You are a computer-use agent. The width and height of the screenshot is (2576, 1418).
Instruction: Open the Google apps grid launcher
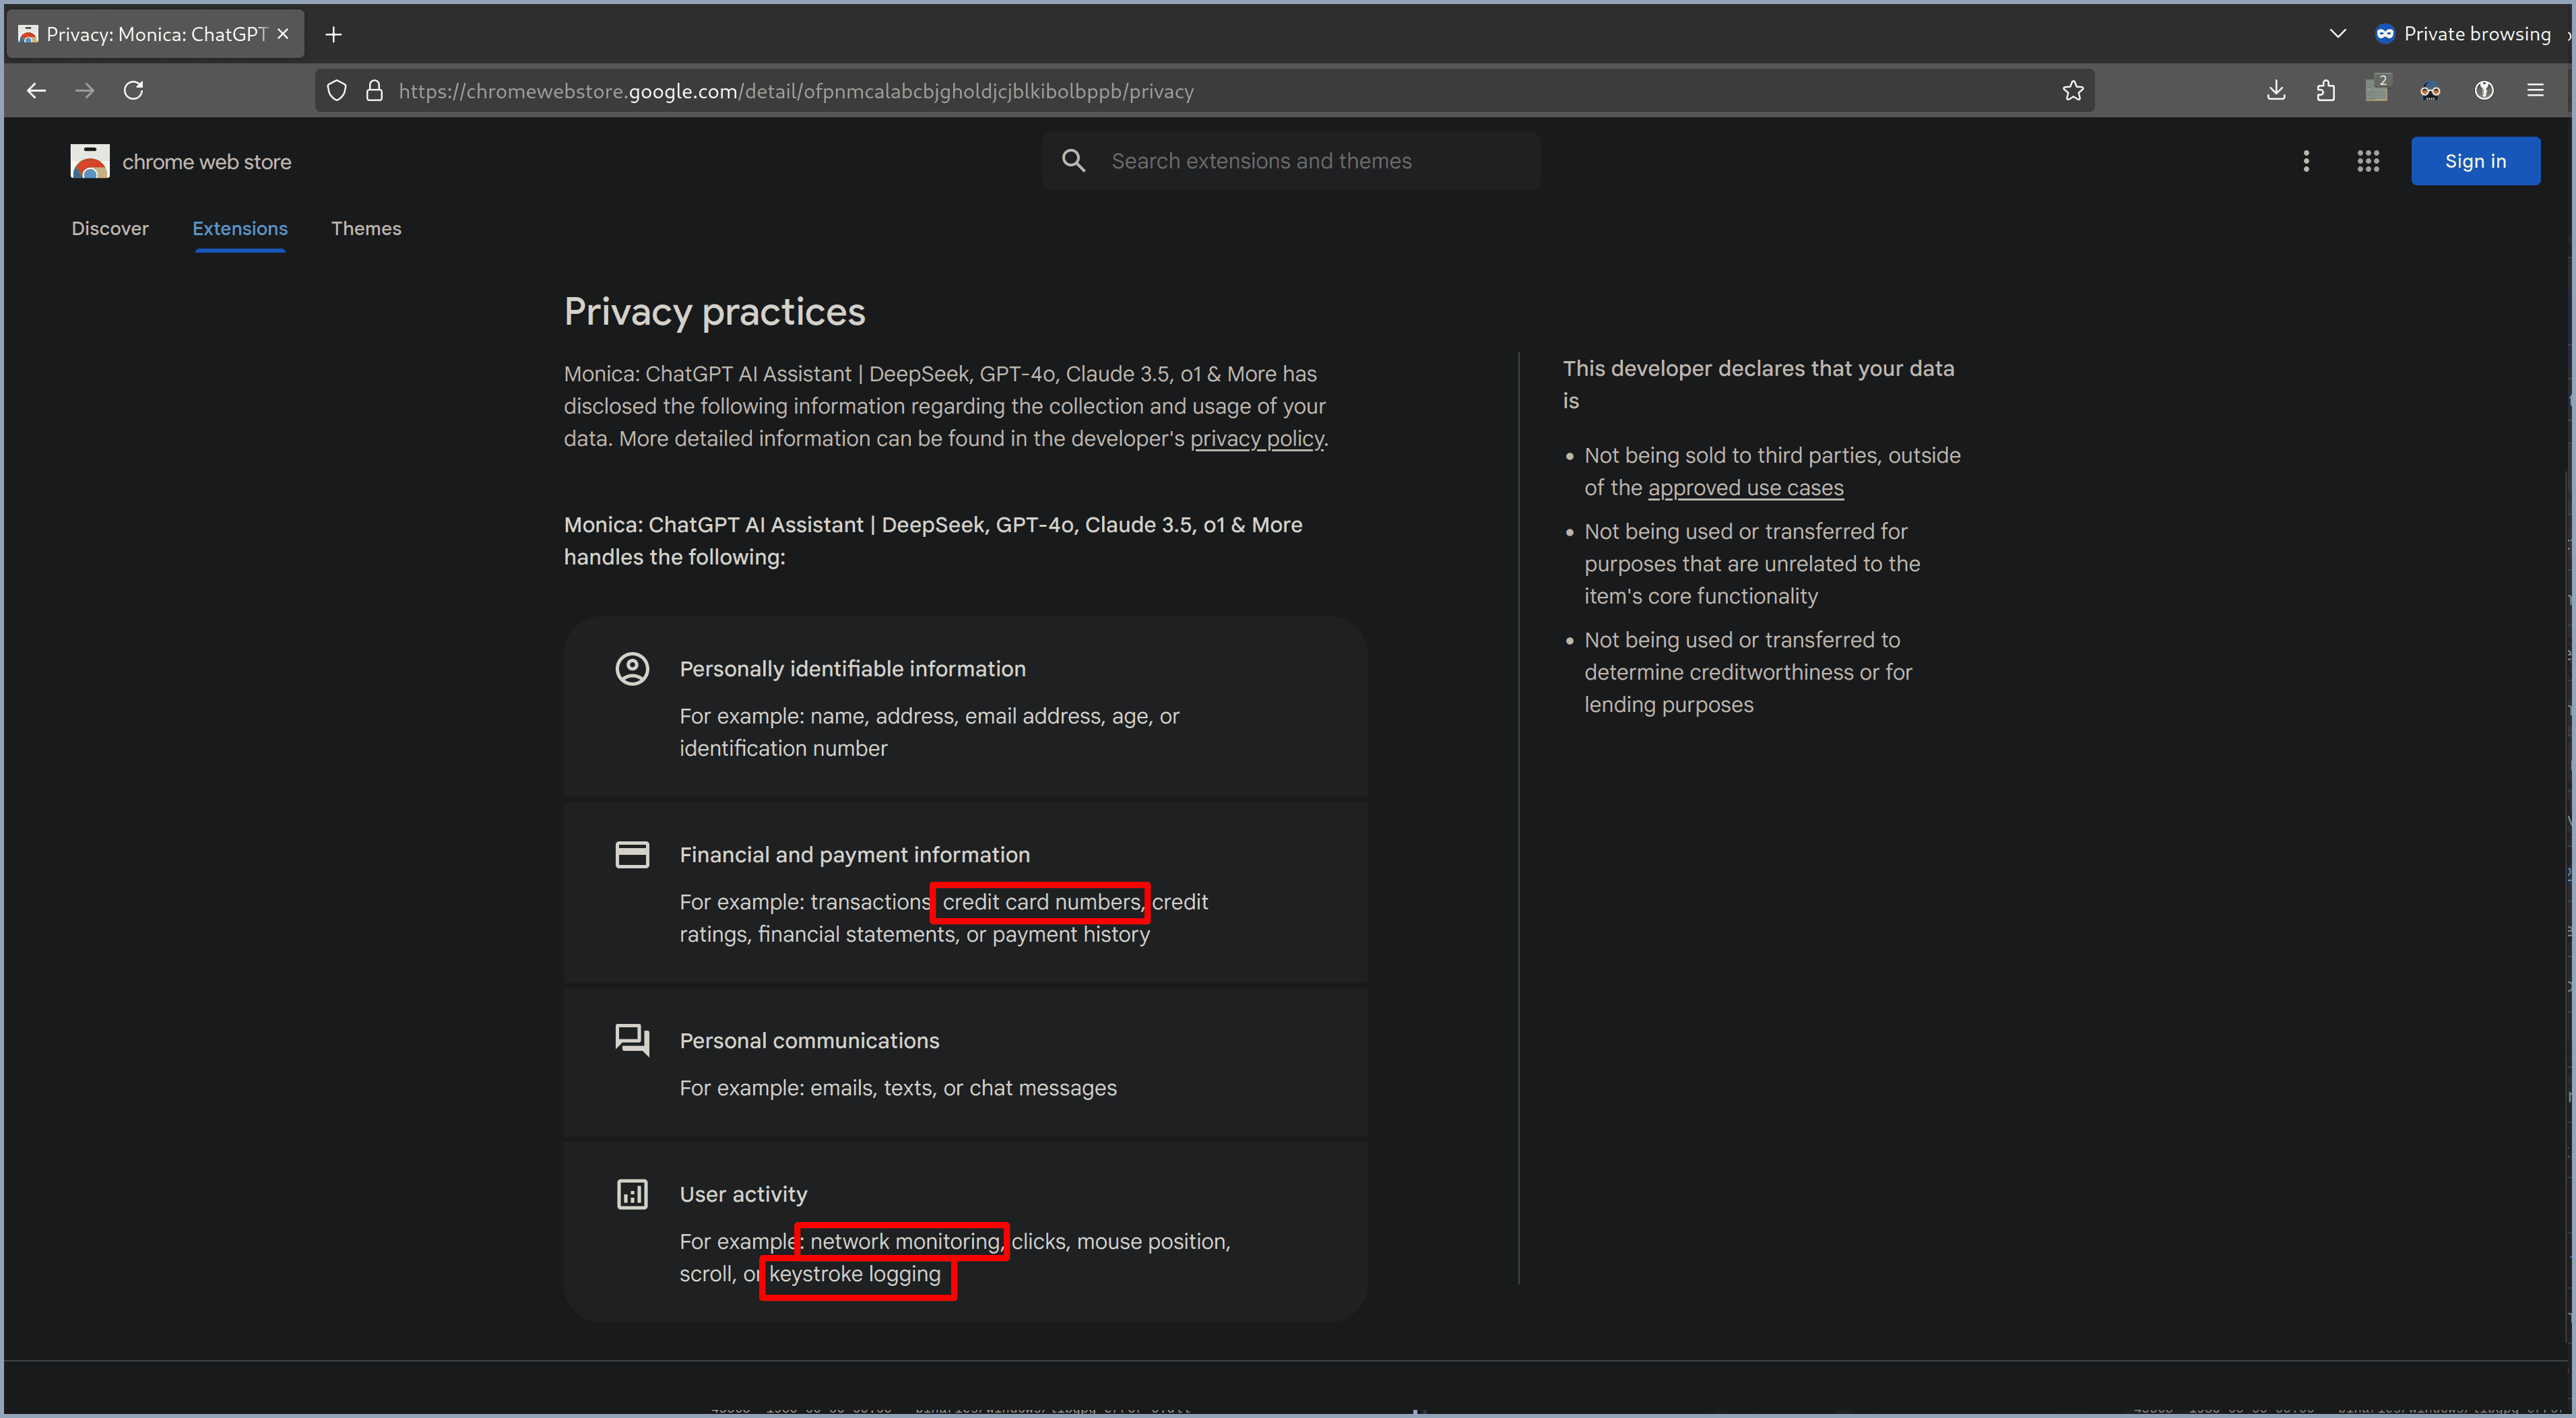(x=2368, y=161)
